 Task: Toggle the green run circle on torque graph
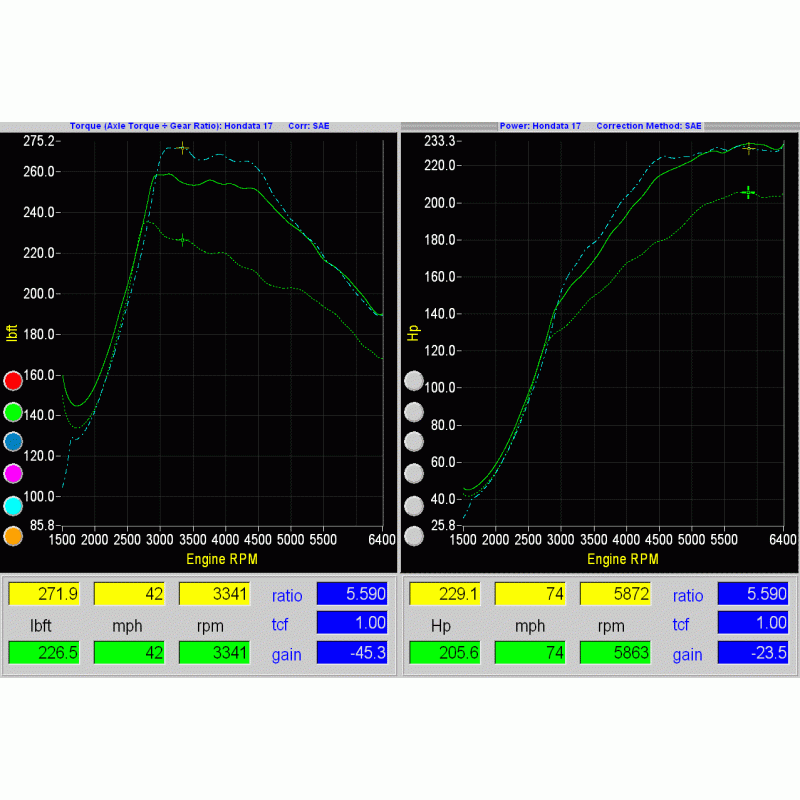coord(14,412)
